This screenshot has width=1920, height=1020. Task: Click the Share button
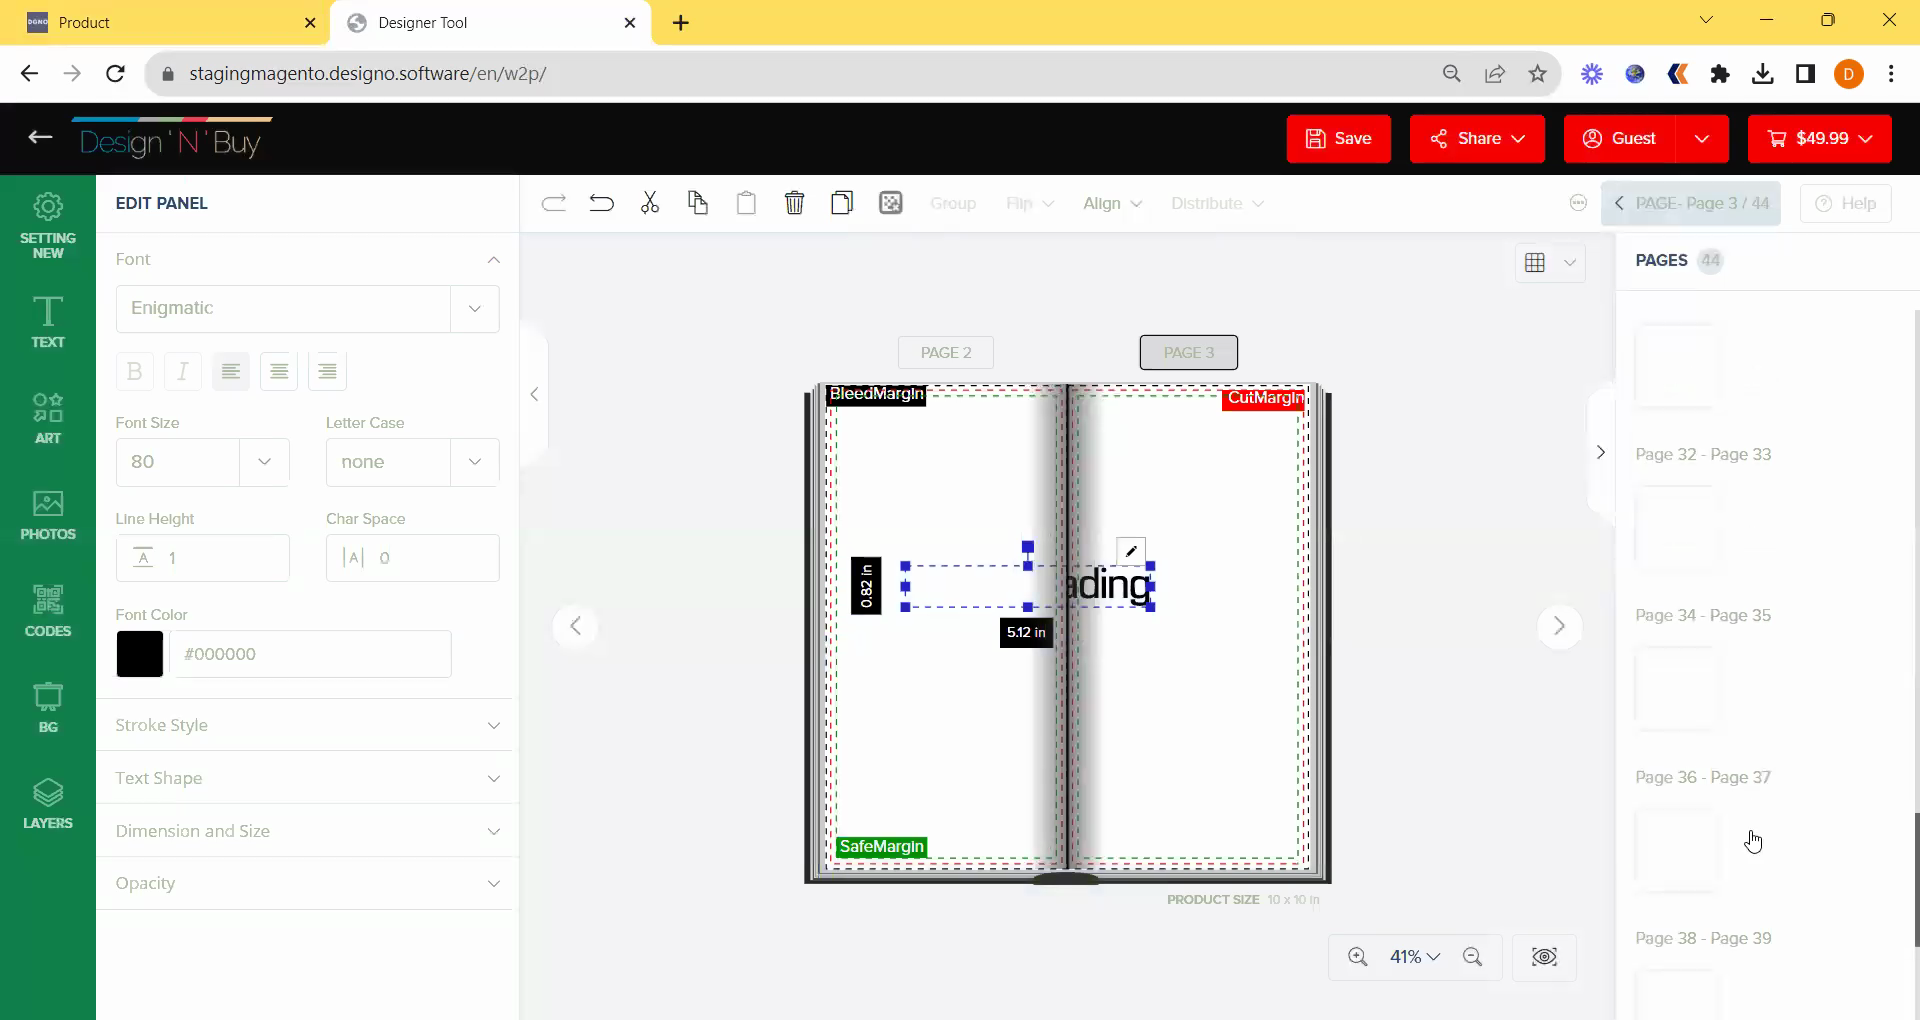click(x=1476, y=139)
